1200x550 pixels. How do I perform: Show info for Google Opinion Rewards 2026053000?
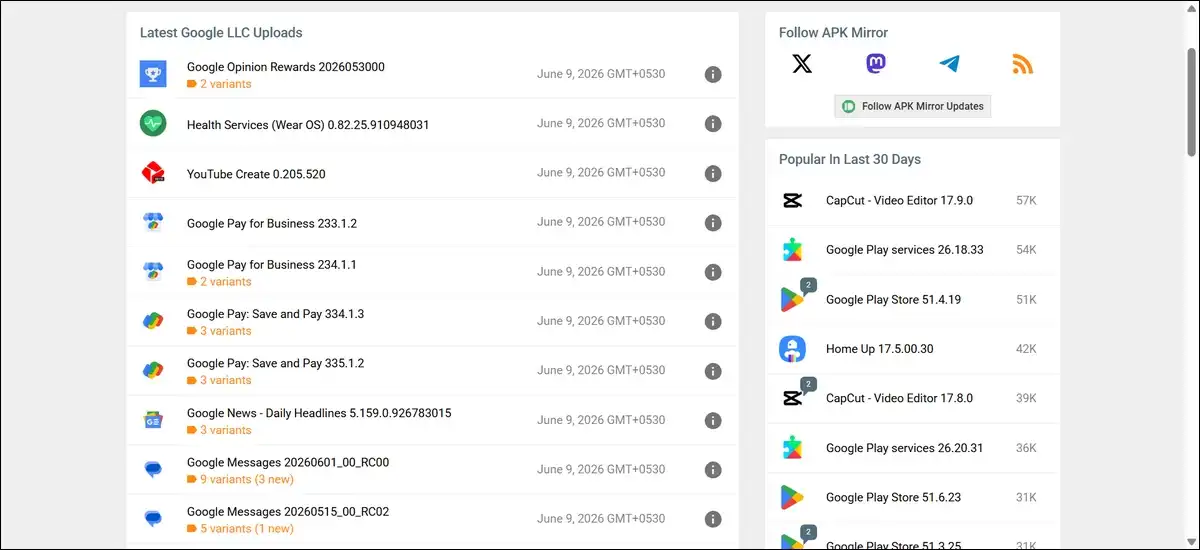713,74
